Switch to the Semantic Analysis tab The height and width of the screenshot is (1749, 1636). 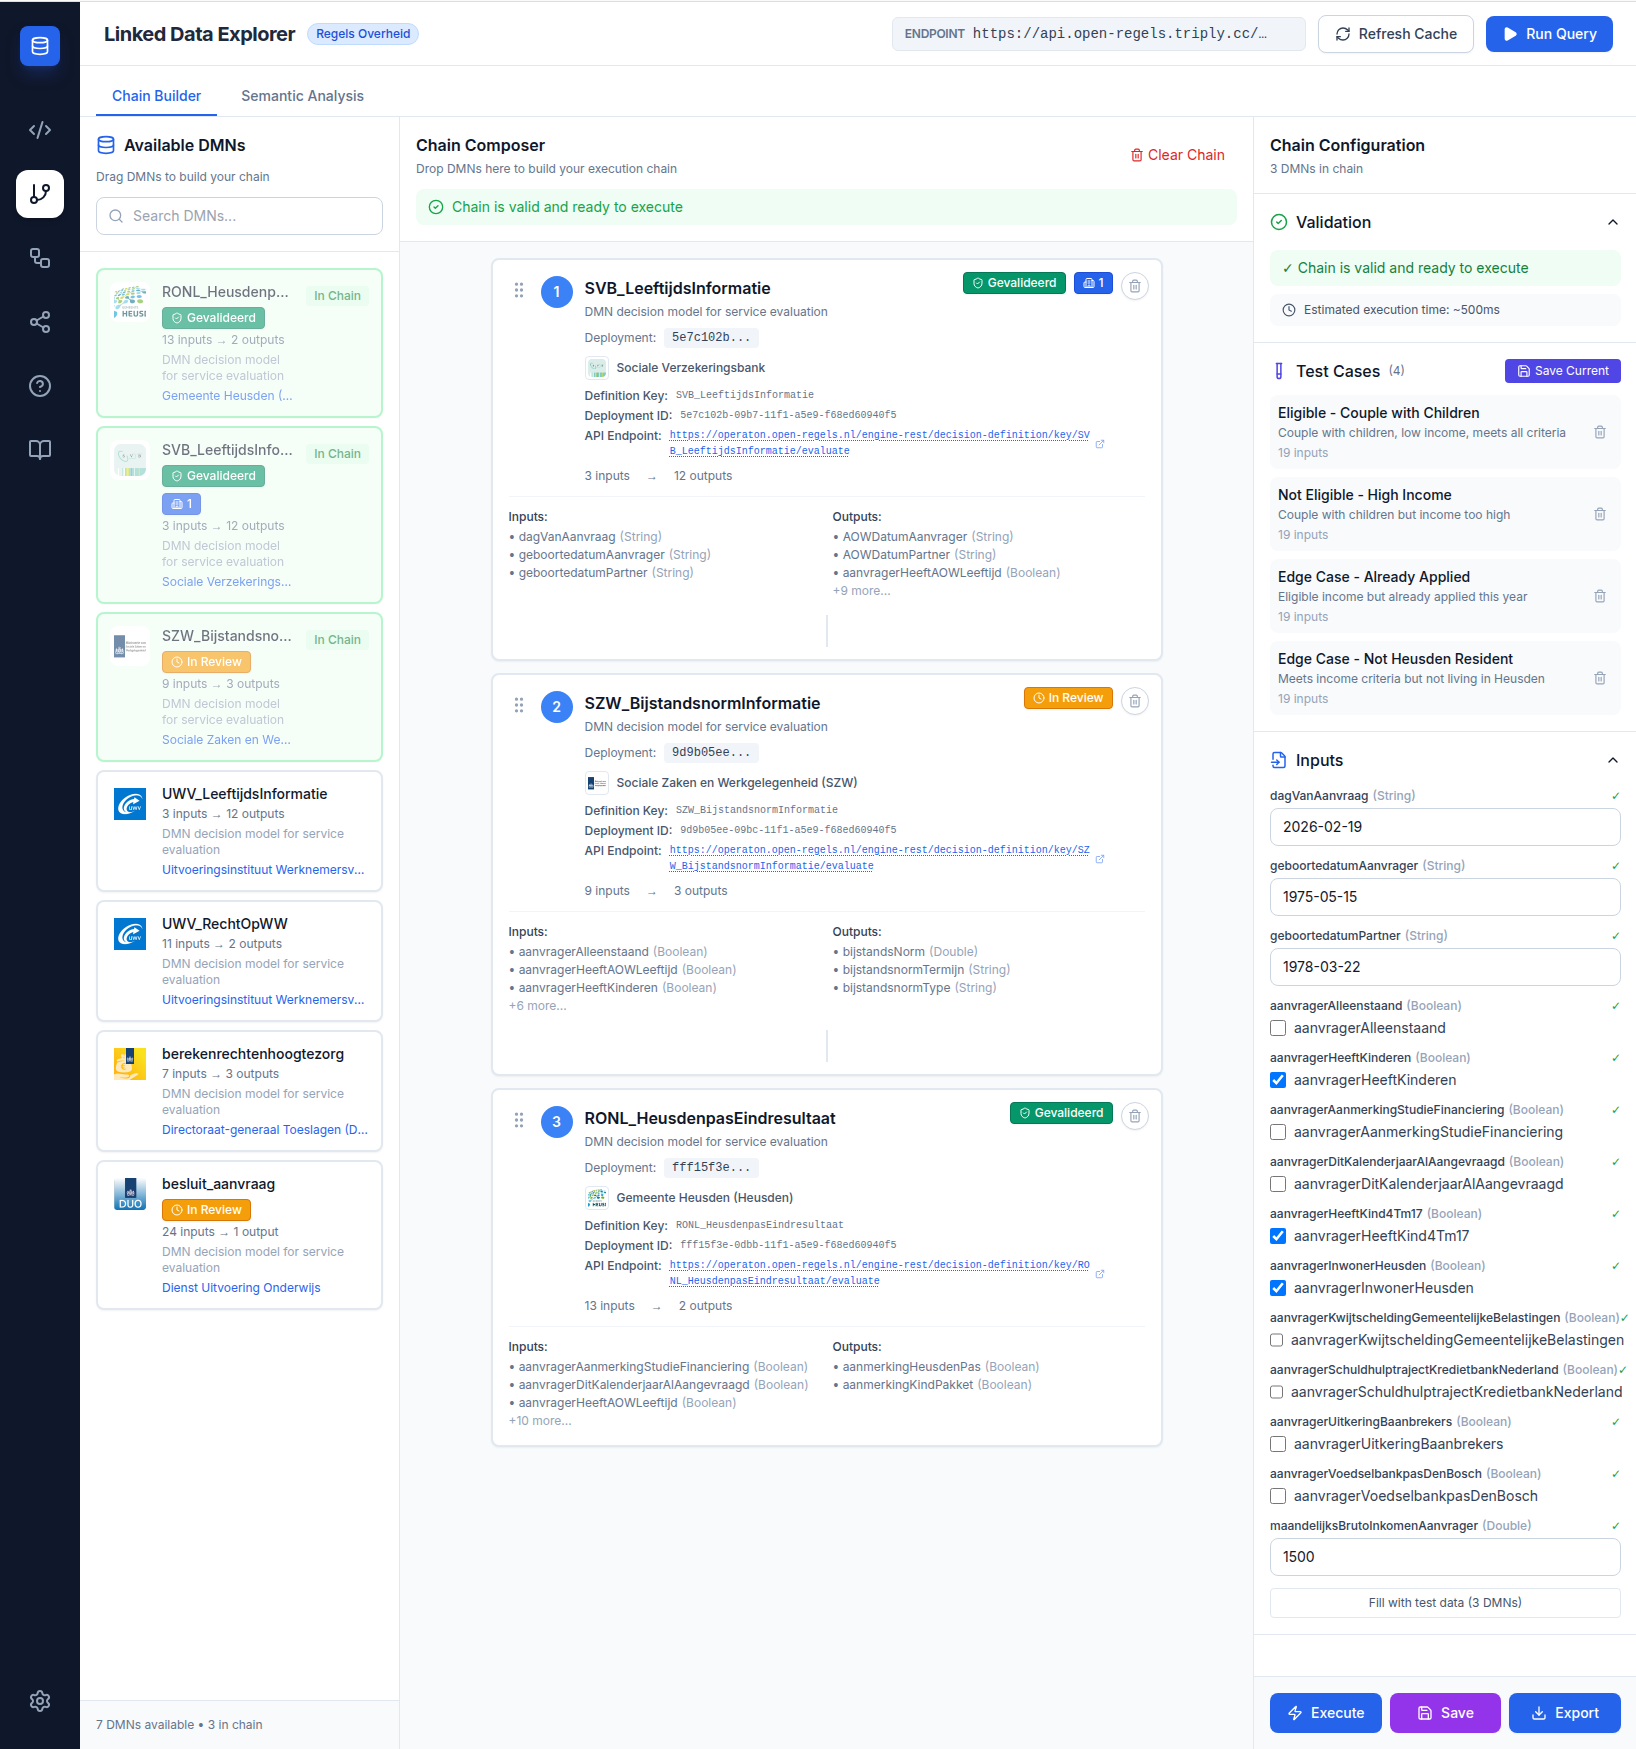coord(302,96)
